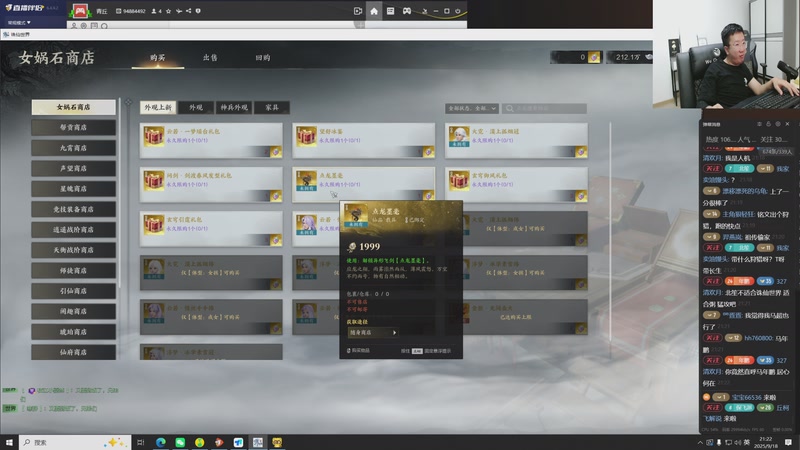Open the 购买 (buy) tab
The image size is (800, 450).
(158, 58)
